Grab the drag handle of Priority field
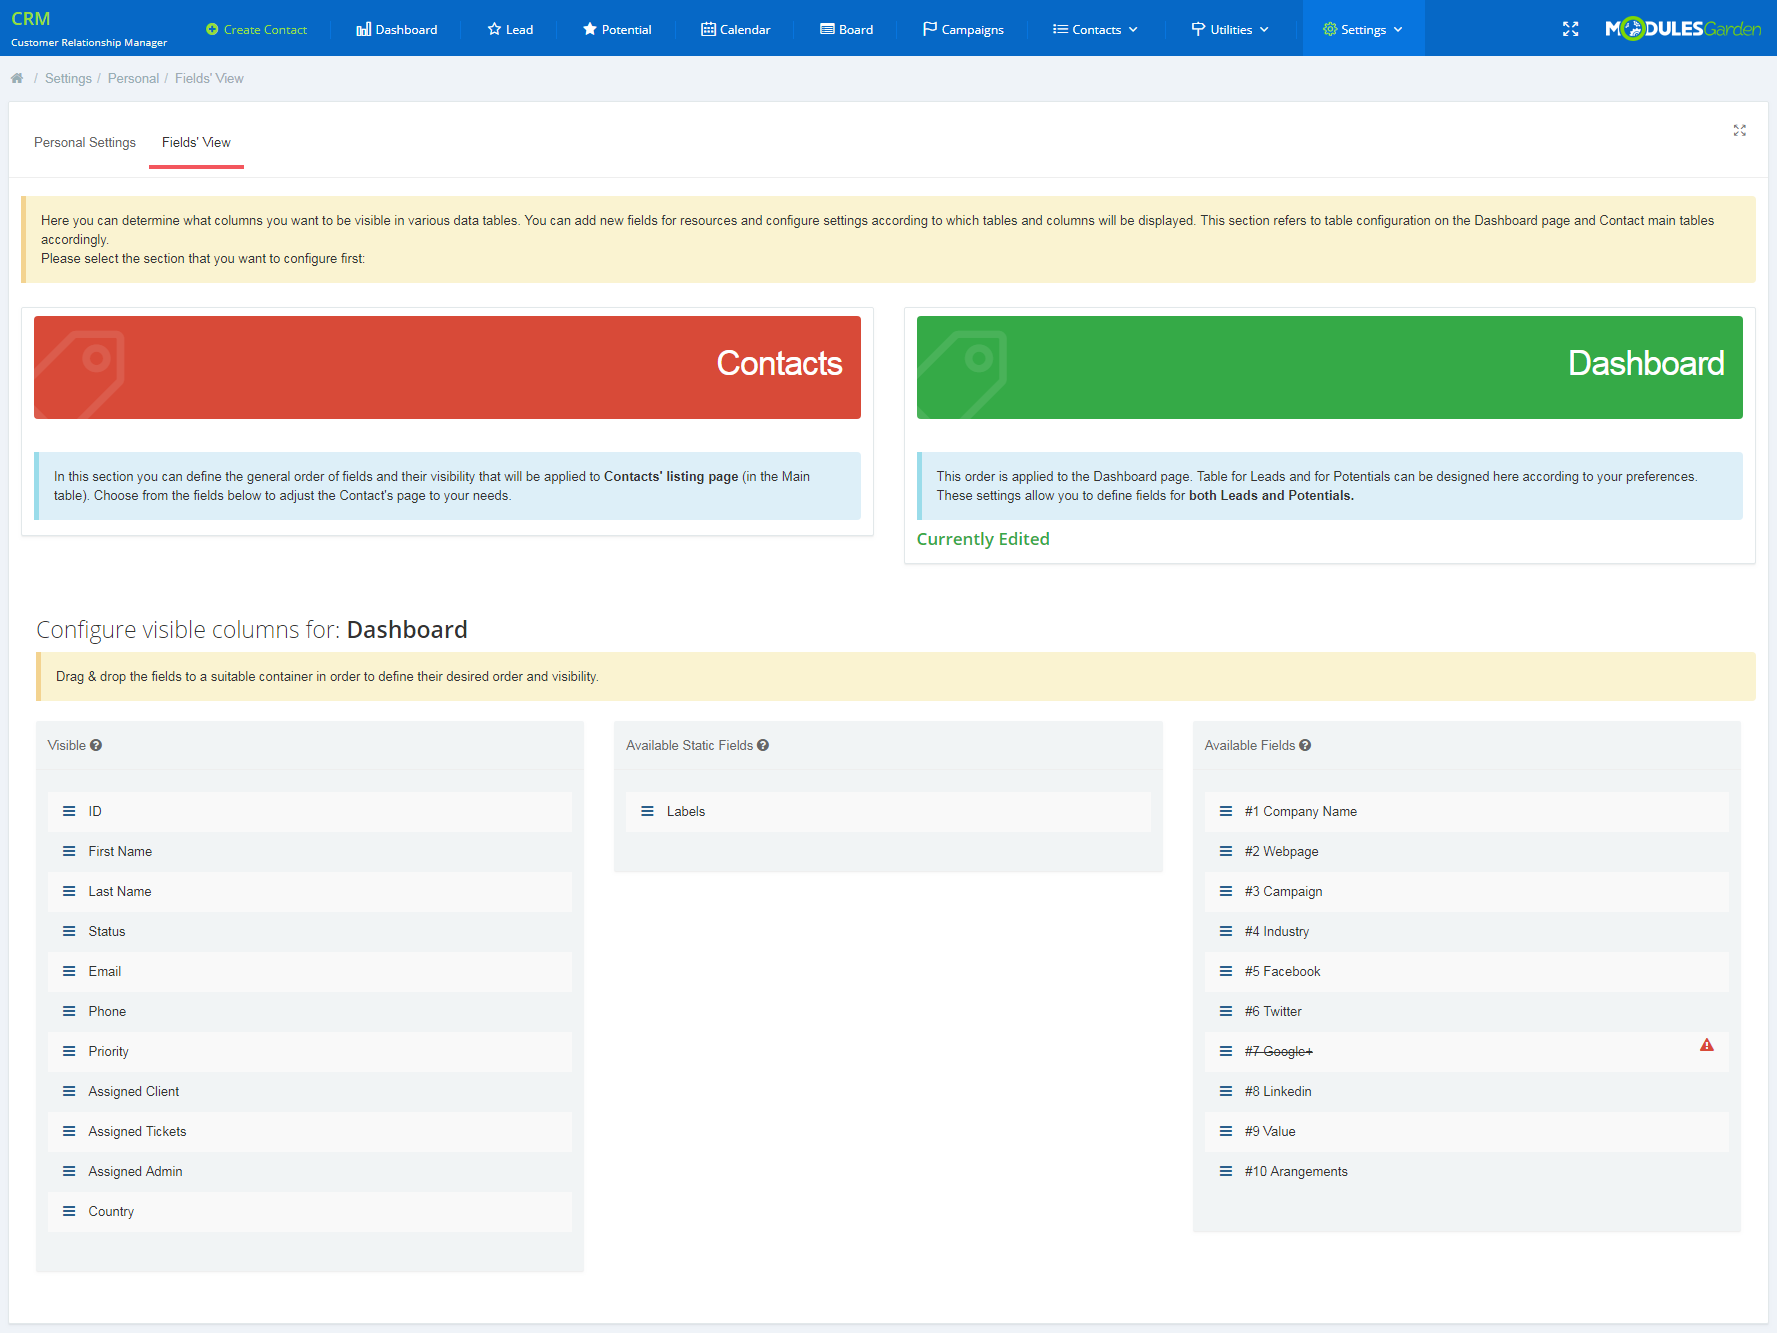The image size is (1777, 1333). 69,1051
